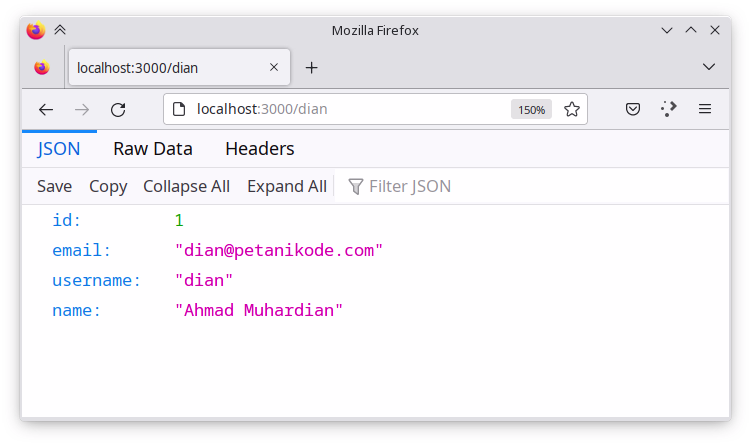Open a new tab with plus icon
Image resolution: width=751 pixels, height=445 pixels.
[x=311, y=67]
